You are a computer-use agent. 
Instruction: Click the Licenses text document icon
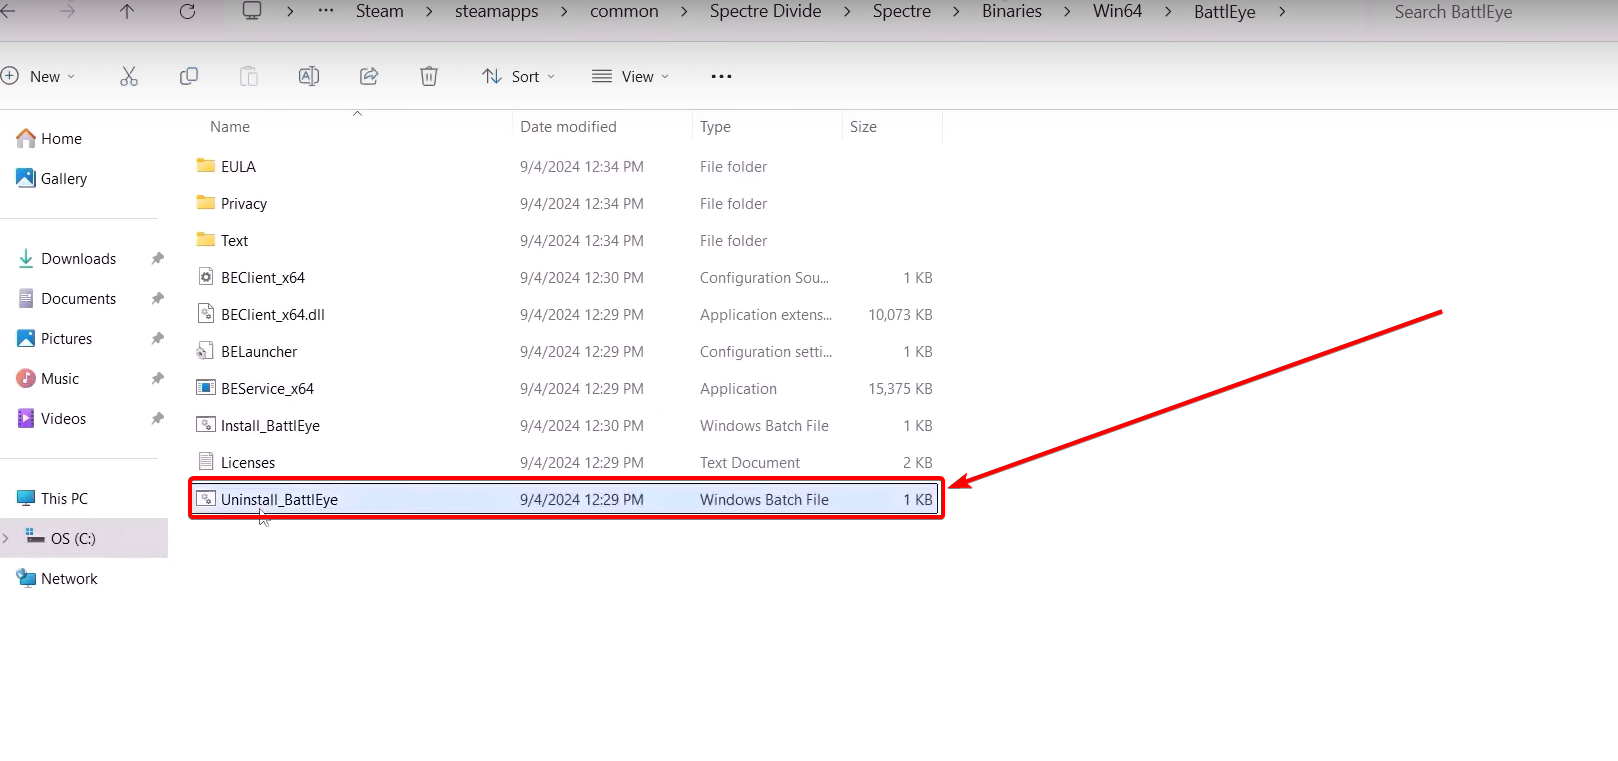206,462
